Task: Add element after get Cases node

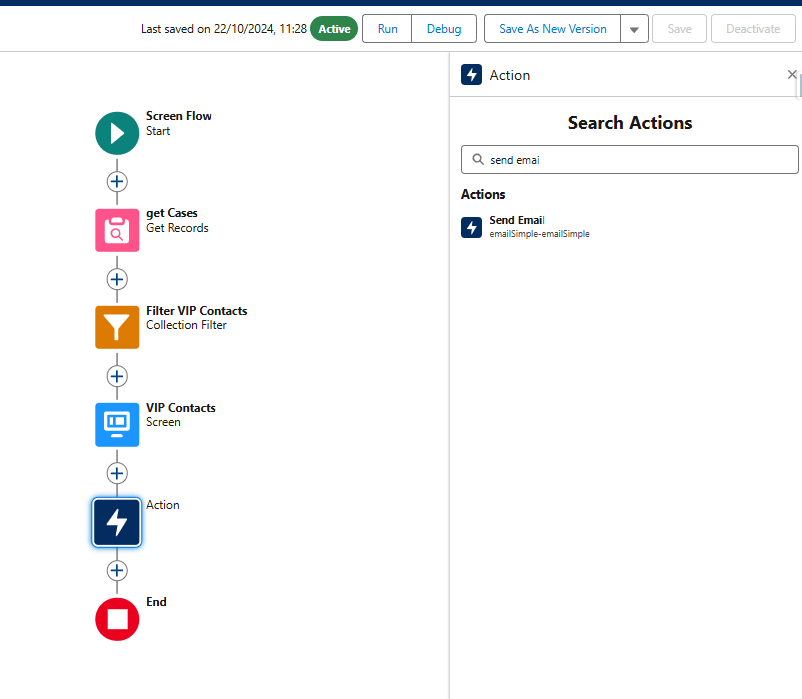Action: coord(117,279)
